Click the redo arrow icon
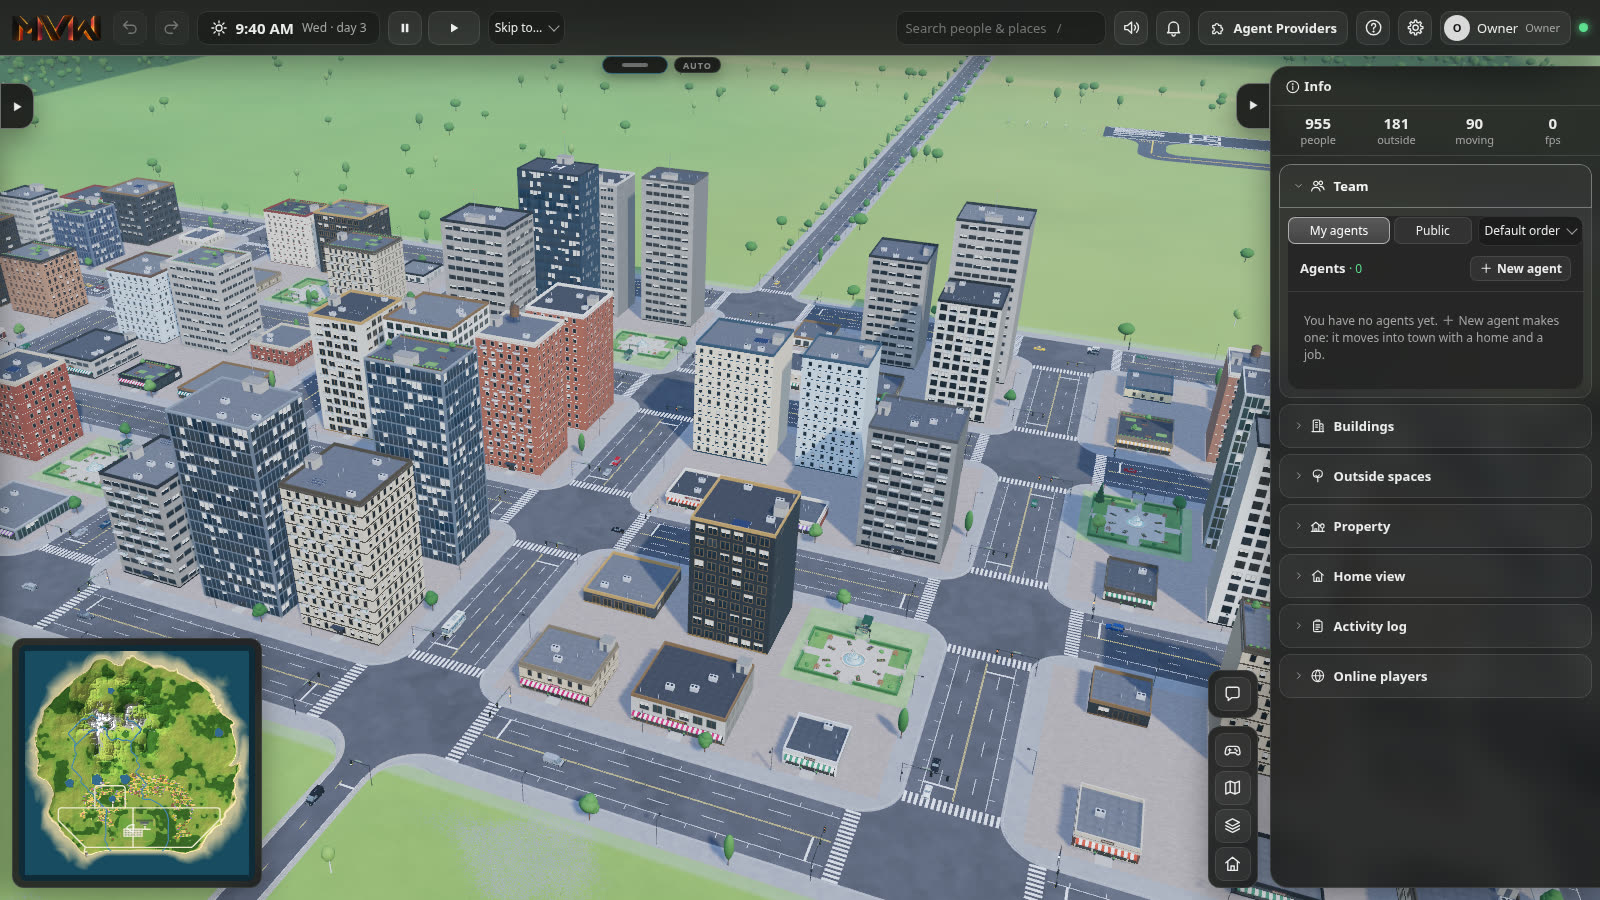Viewport: 1600px width, 900px height. coord(171,28)
